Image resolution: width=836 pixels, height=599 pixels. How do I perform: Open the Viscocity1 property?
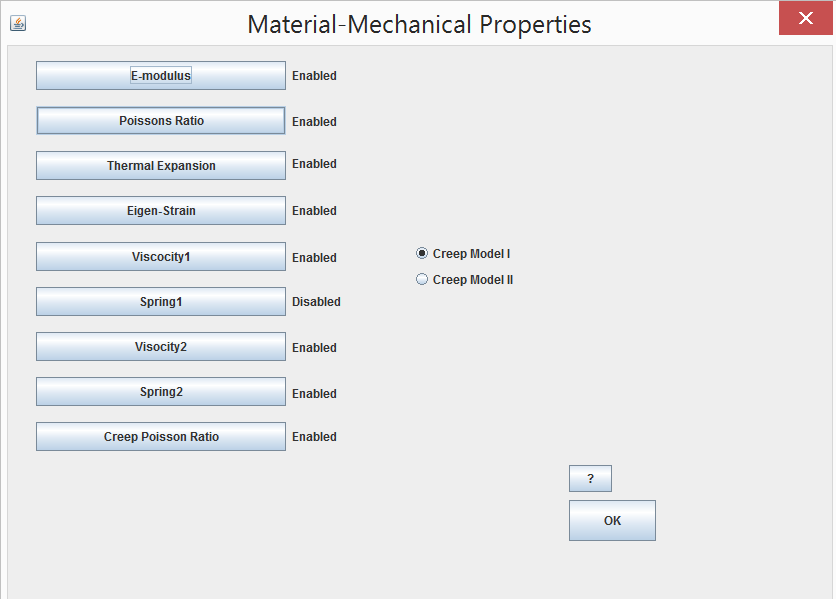[x=160, y=257]
